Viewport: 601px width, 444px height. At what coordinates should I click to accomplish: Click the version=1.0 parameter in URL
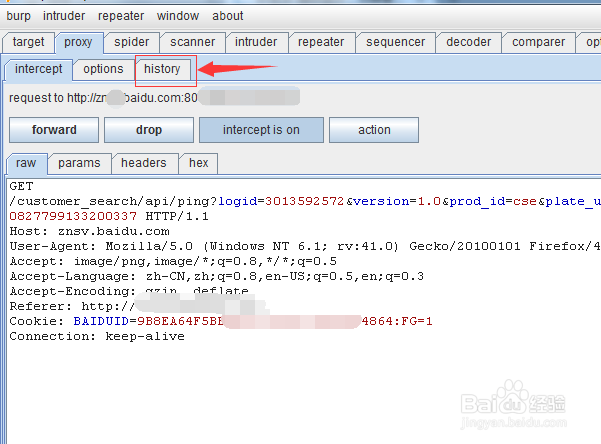tap(397, 201)
